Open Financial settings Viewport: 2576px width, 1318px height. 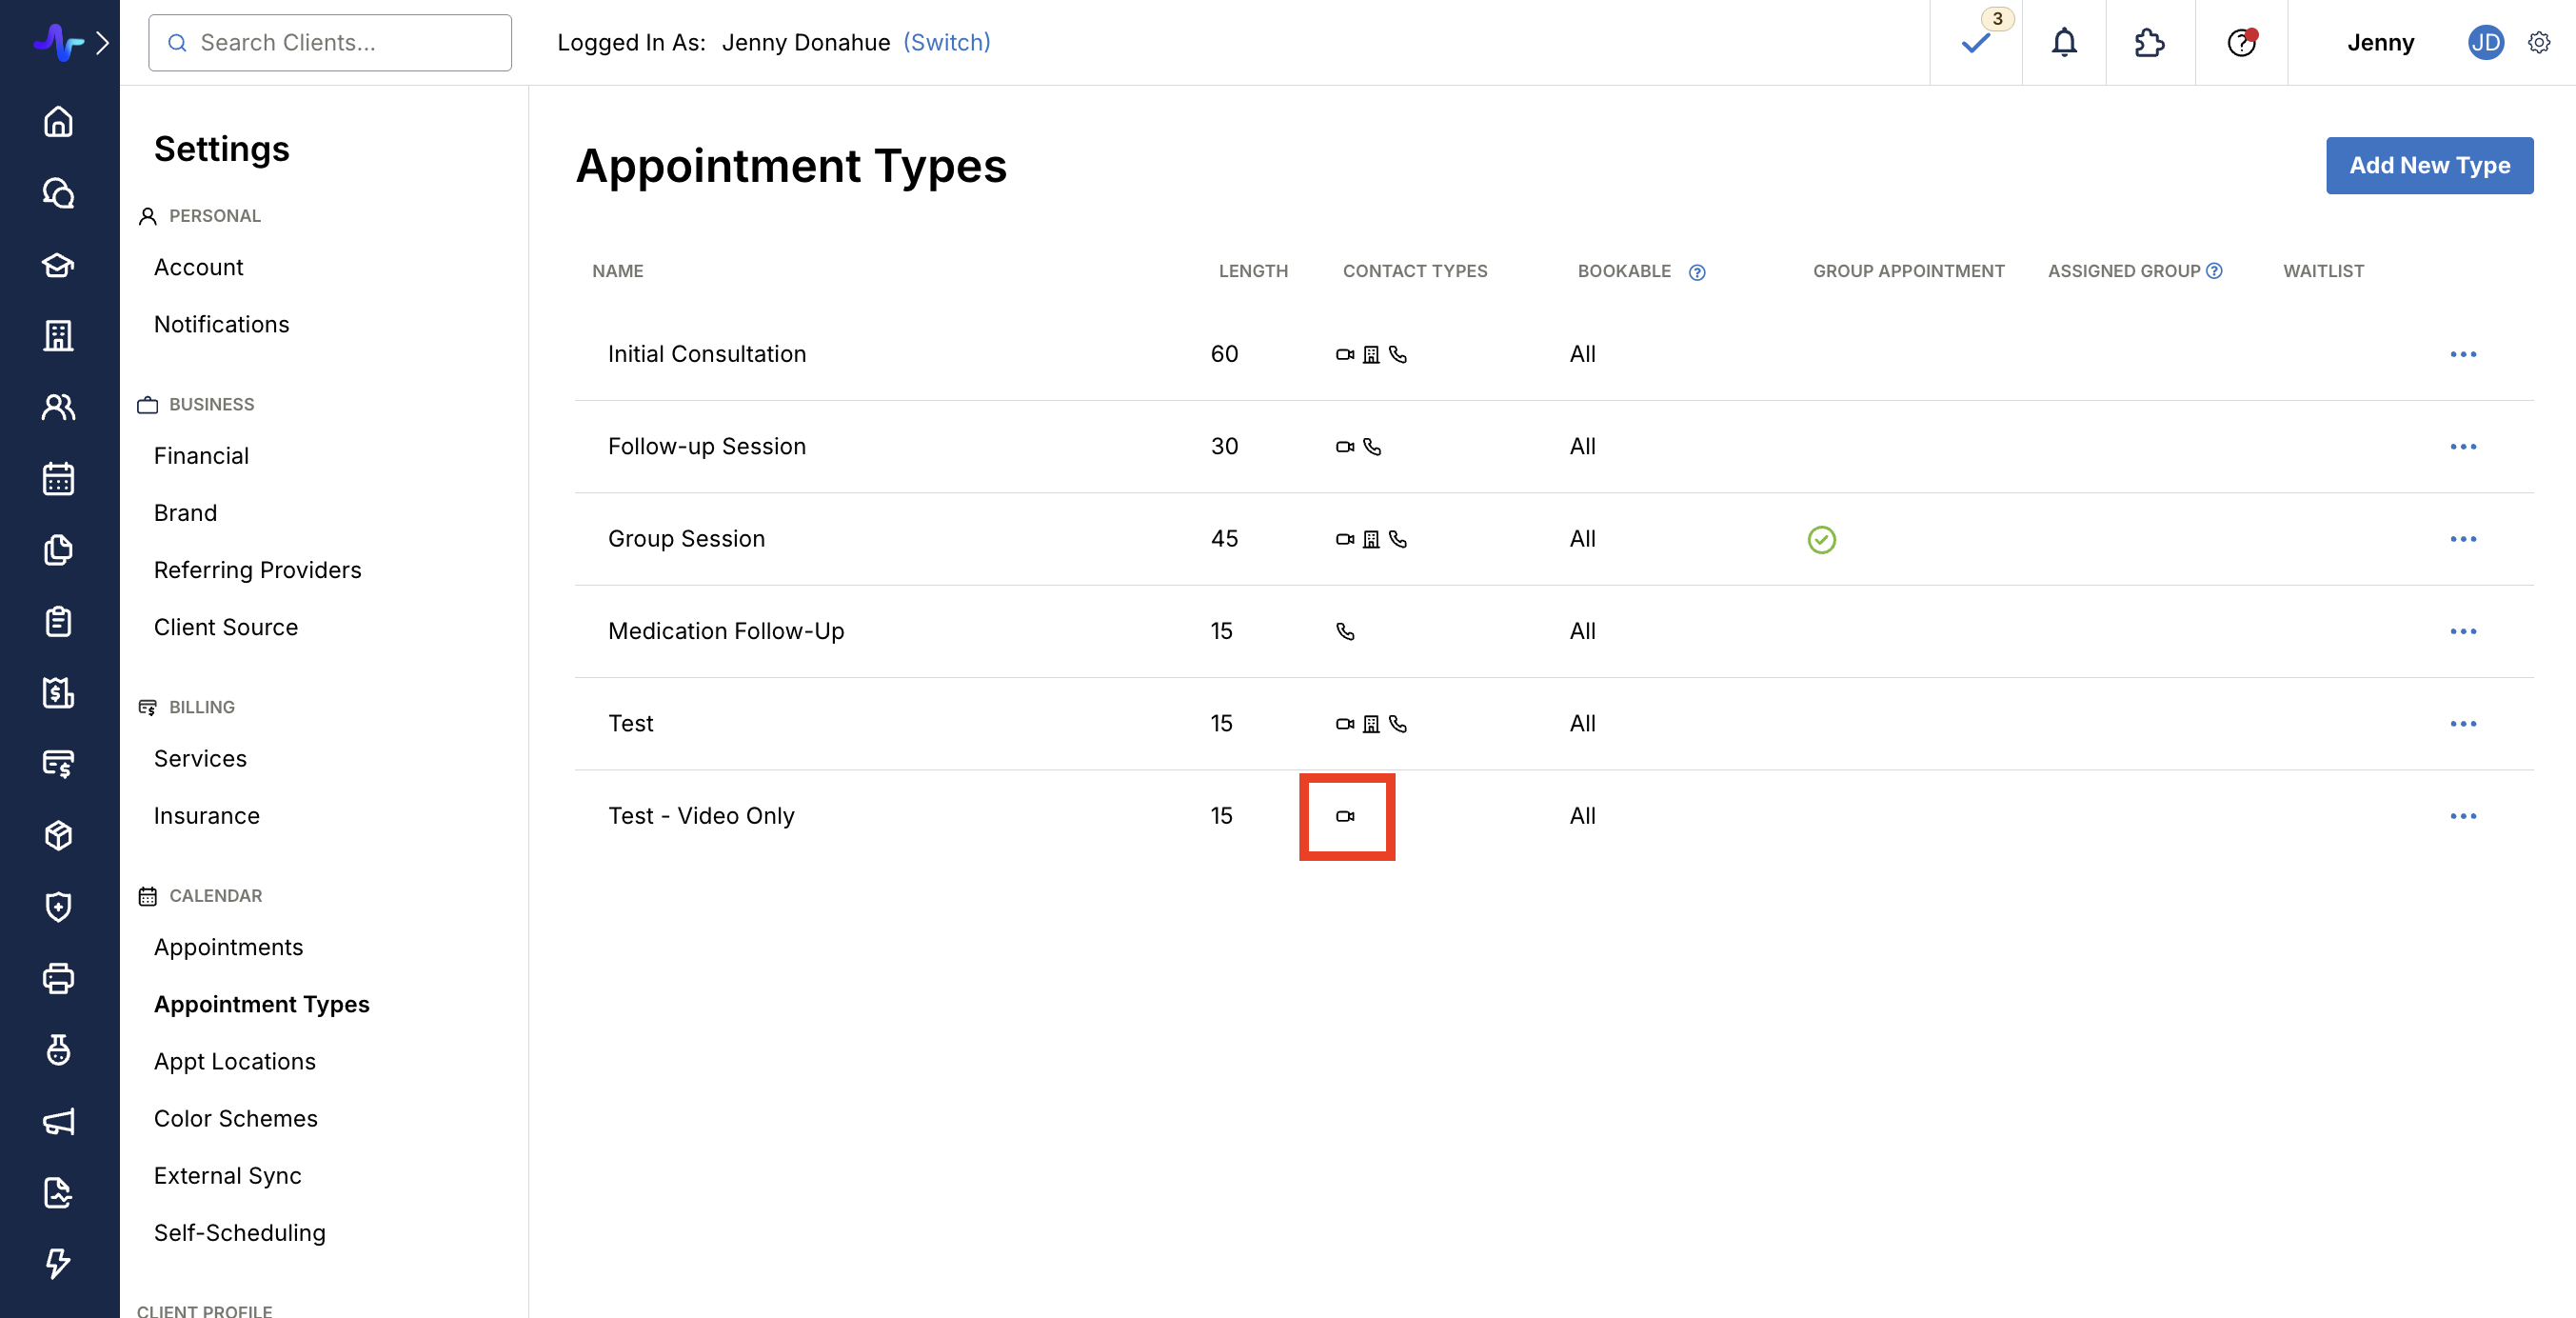201,456
